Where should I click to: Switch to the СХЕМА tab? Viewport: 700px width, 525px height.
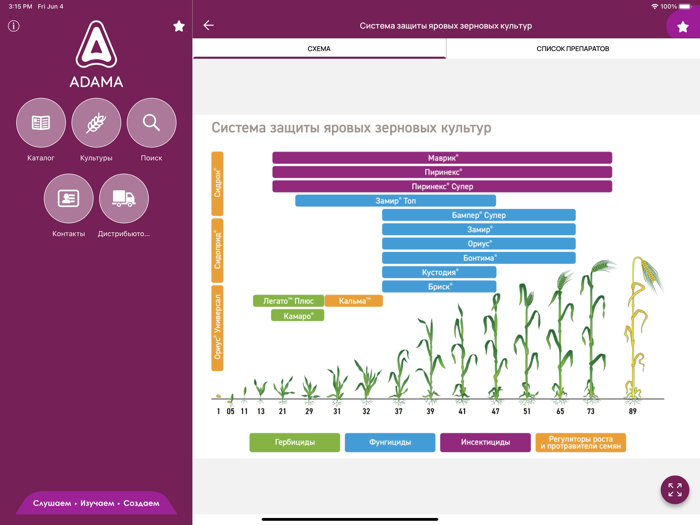pyautogui.click(x=319, y=49)
